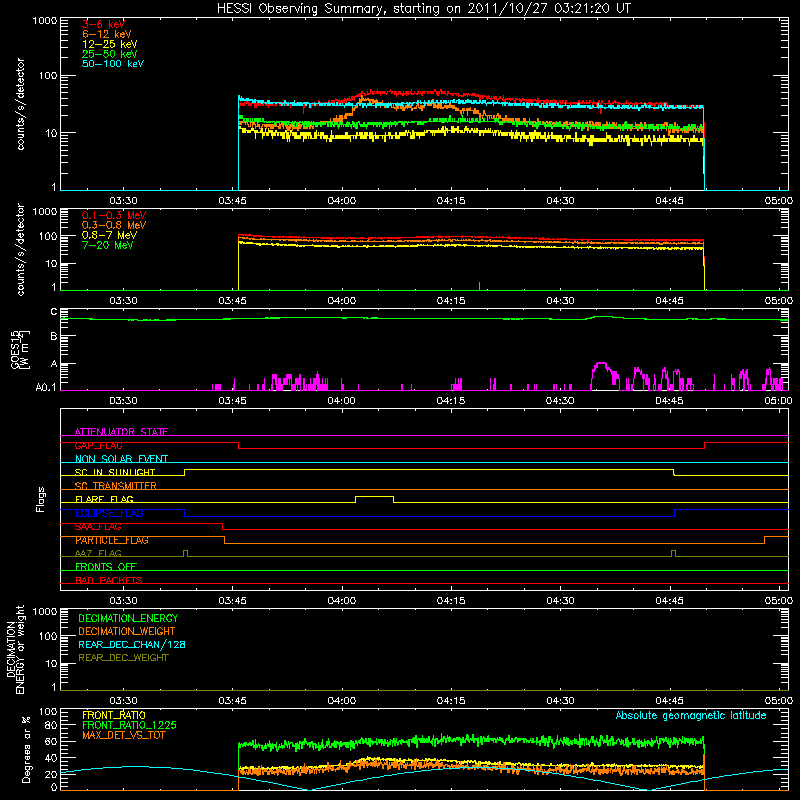Click the counts/s/detector title of top panel
800x800 pixels.
click(x=20, y=104)
